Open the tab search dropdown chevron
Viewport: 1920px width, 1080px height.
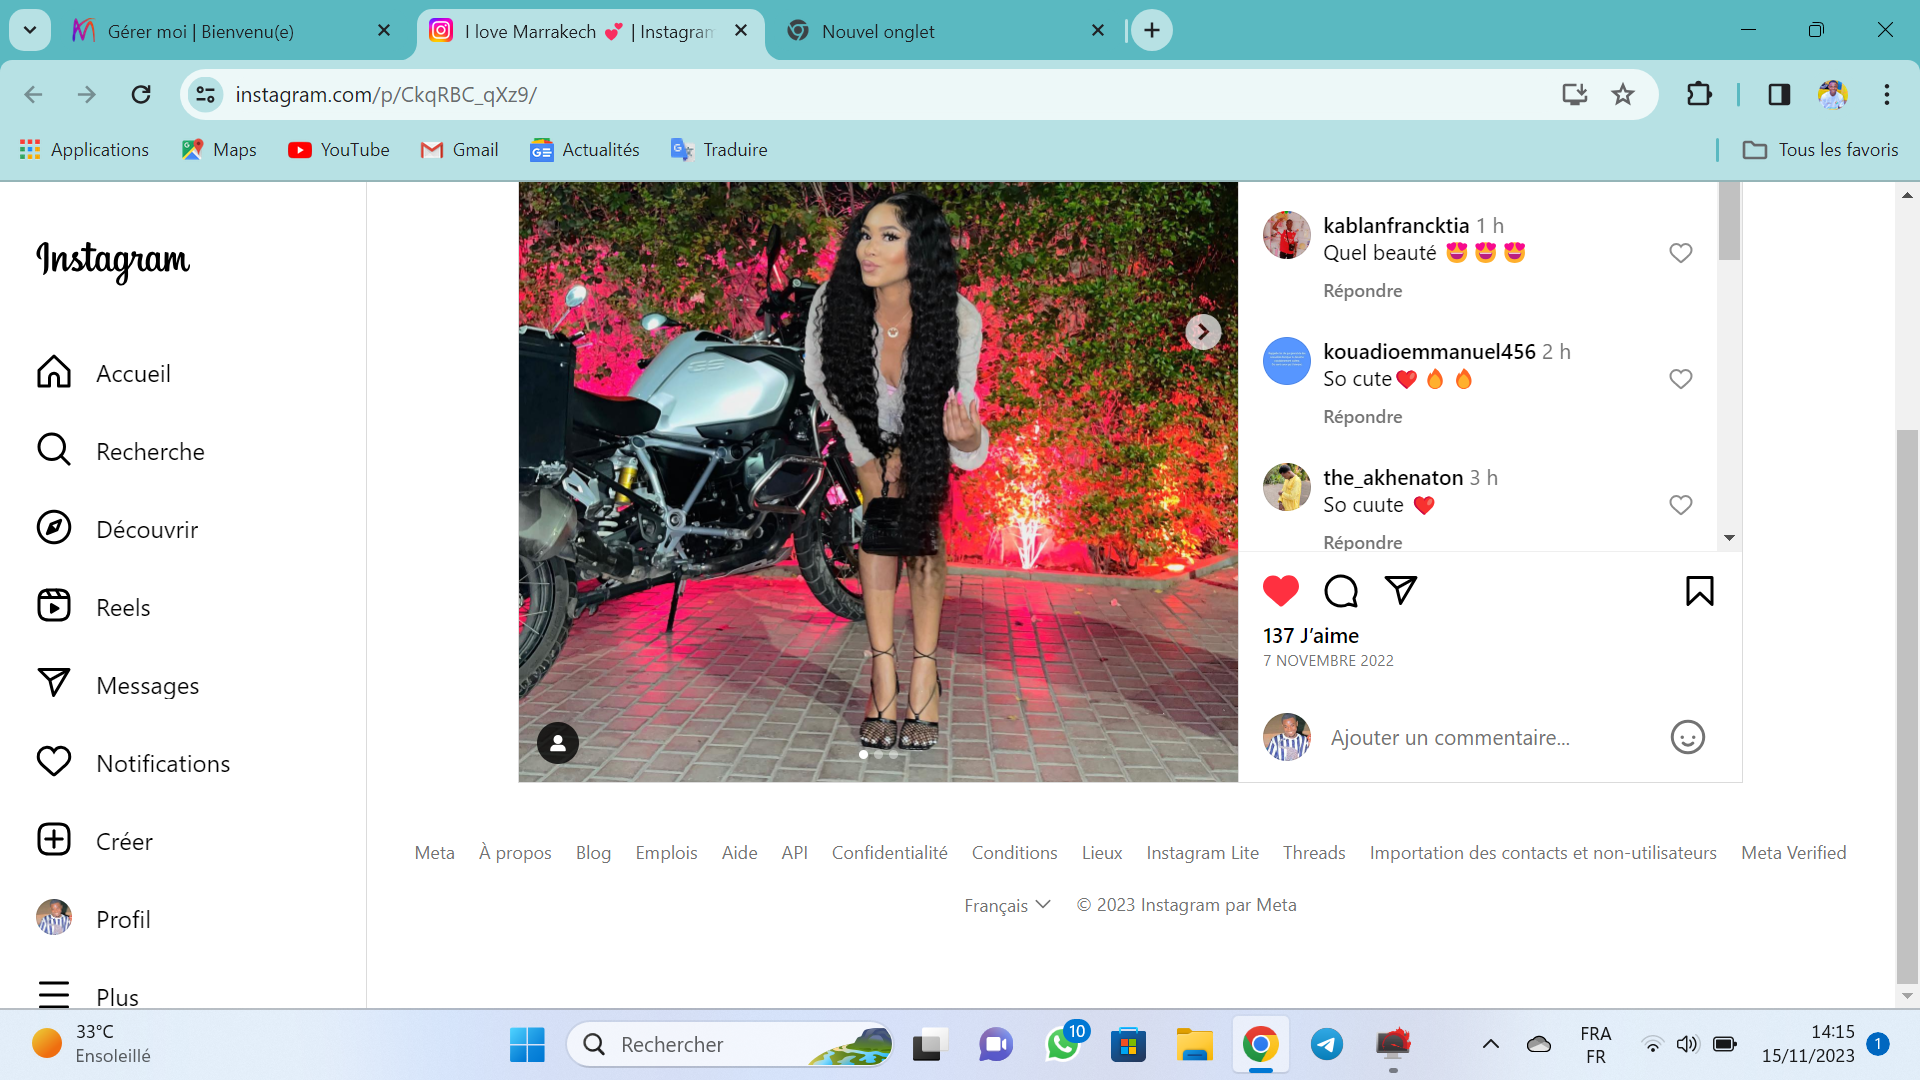[30, 30]
